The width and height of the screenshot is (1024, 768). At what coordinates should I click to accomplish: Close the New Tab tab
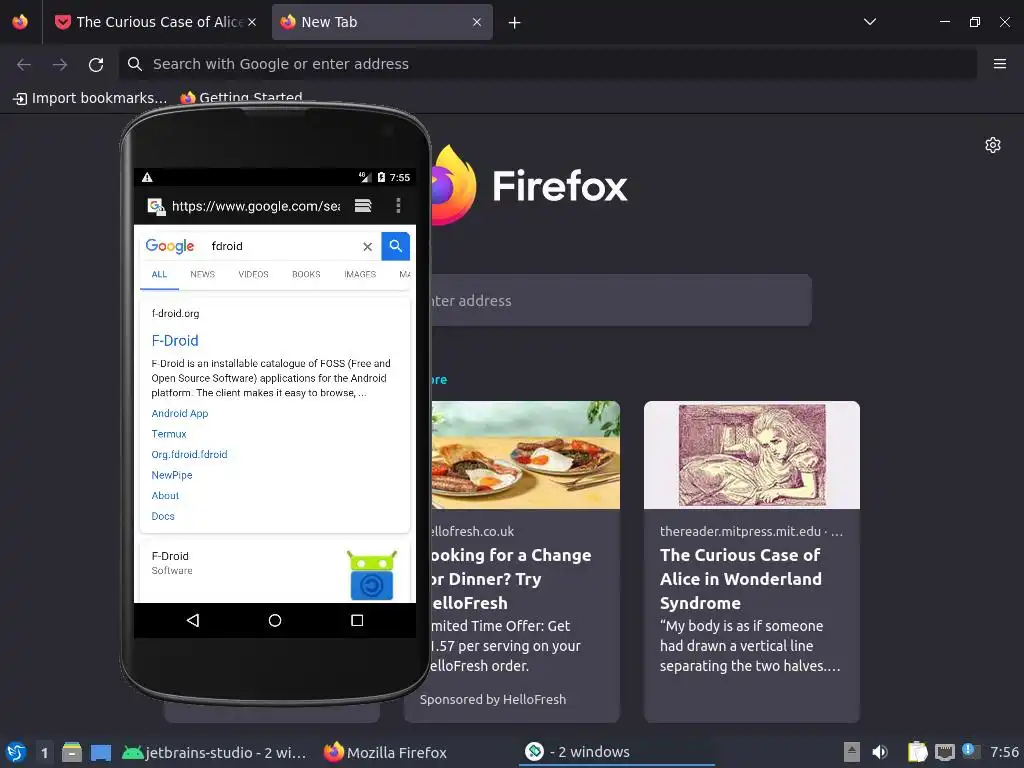[x=477, y=22]
